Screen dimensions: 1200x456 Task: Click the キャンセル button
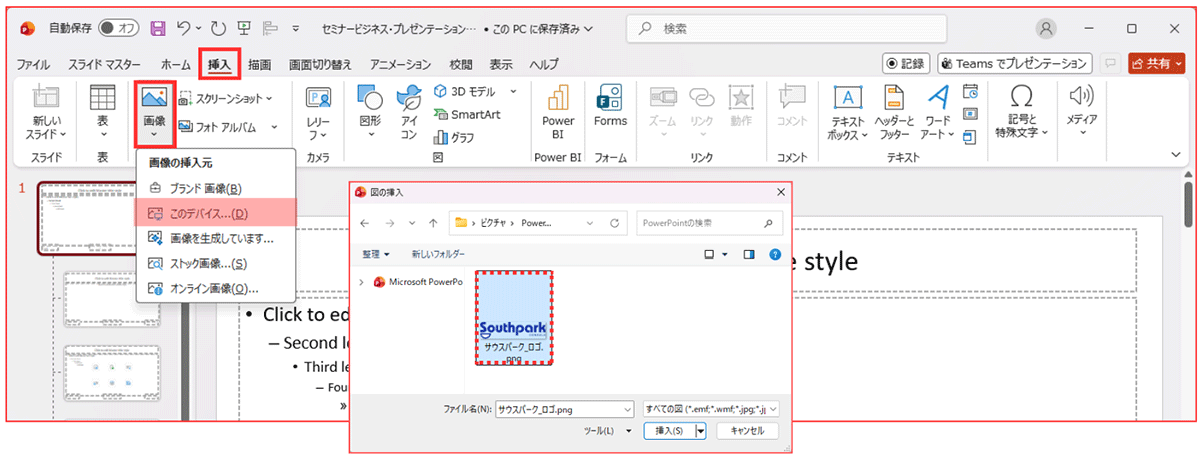(747, 430)
